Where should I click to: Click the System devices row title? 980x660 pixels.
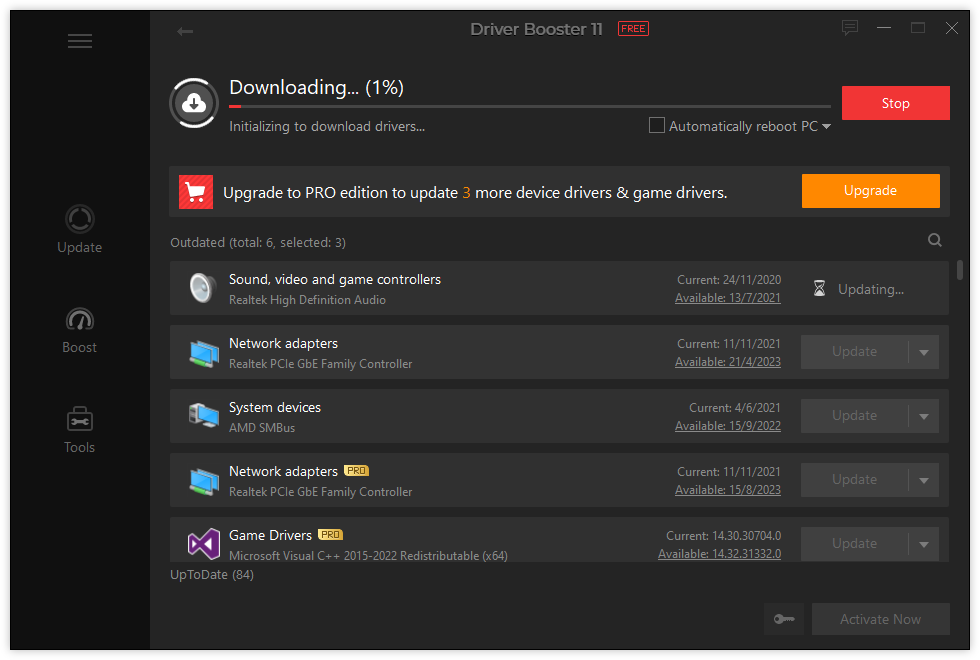(x=274, y=408)
